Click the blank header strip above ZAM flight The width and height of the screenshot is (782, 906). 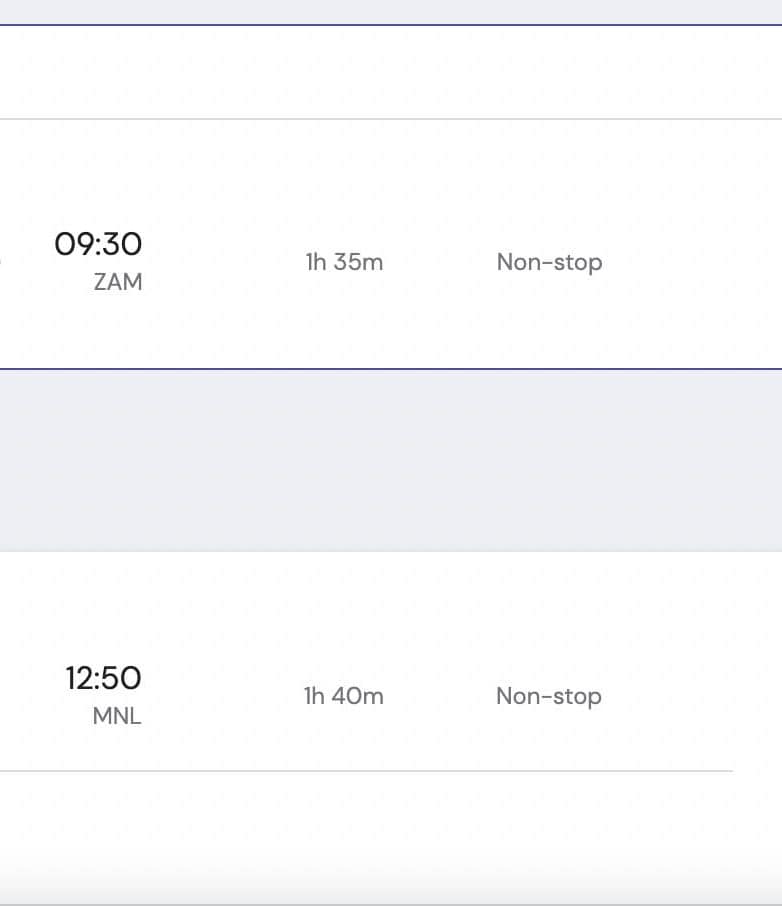(390, 72)
